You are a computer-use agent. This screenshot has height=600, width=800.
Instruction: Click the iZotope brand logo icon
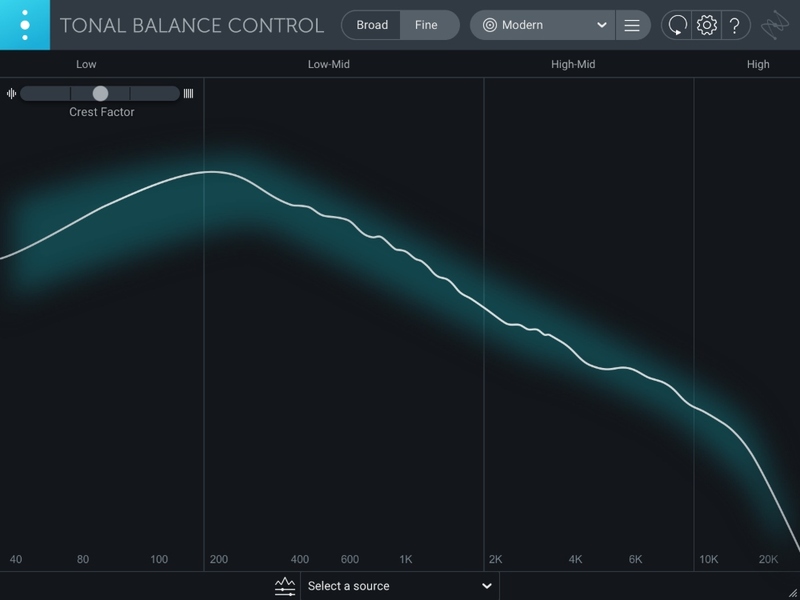tap(775, 25)
